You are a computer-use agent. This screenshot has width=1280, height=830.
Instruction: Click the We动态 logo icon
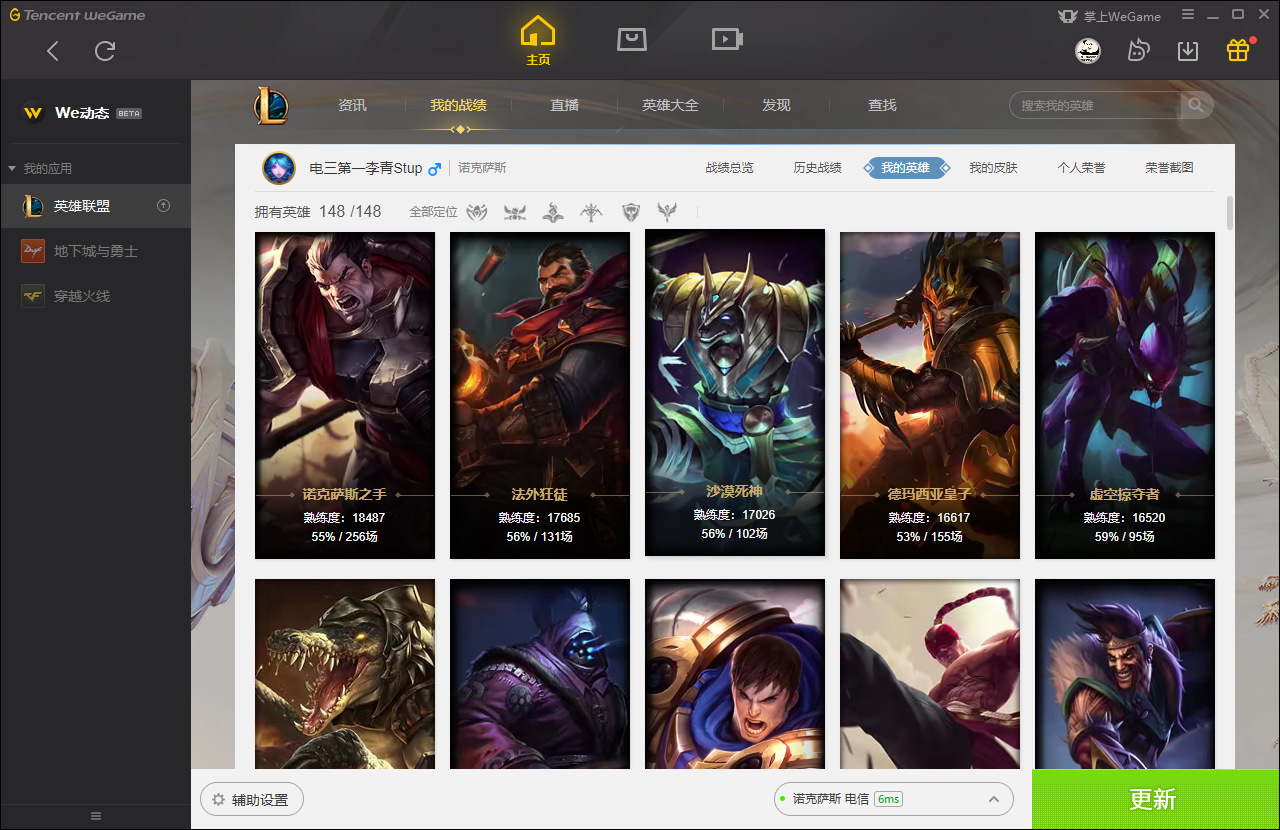[33, 113]
